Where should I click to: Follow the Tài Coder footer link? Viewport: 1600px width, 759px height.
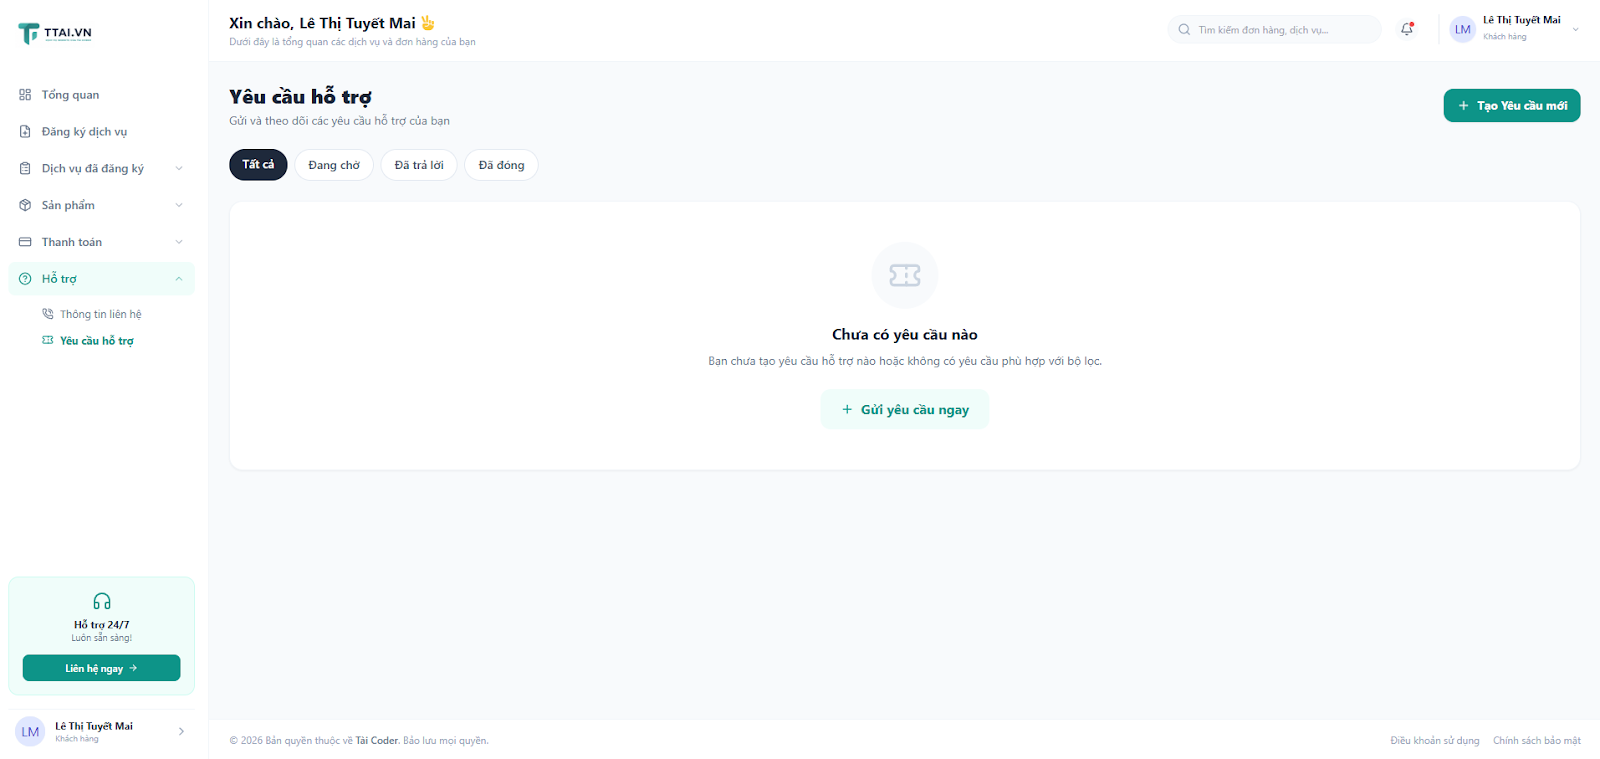(x=377, y=741)
